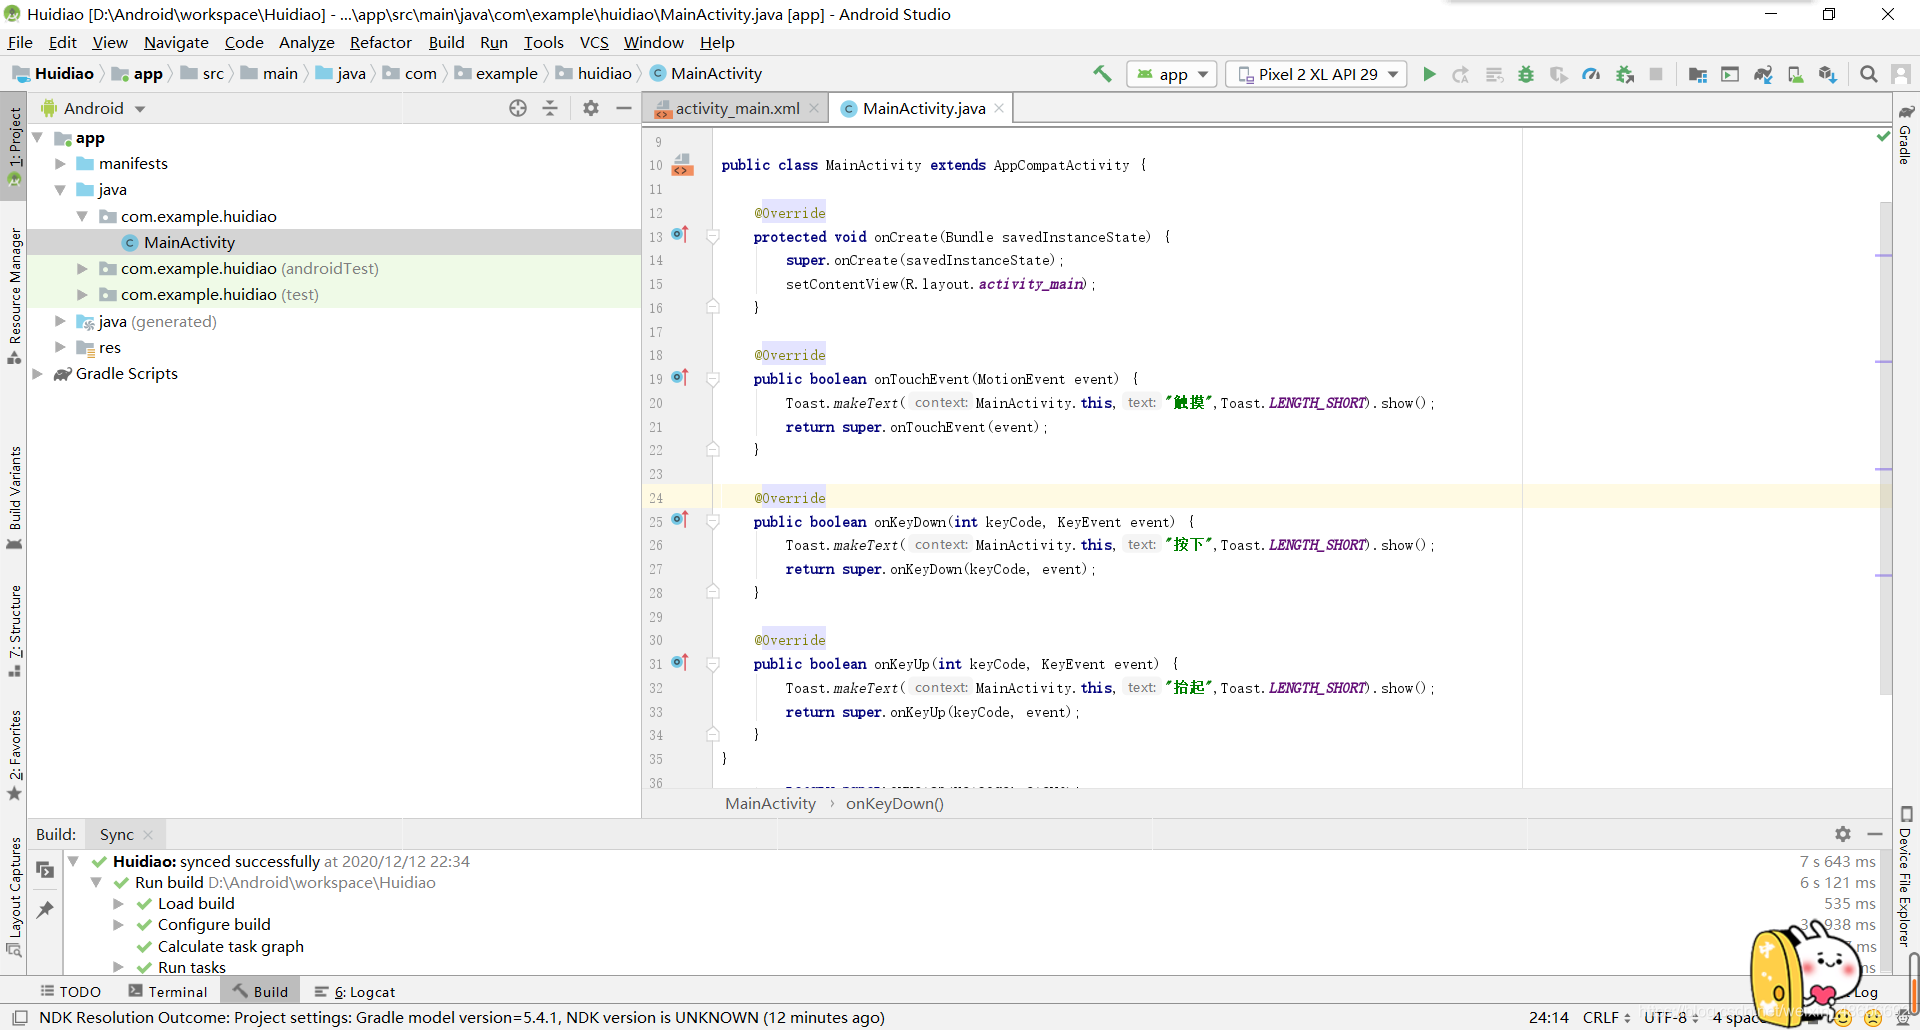This screenshot has height=1030, width=1920.
Task: Click override gutter icon at onCreate line
Action: (680, 235)
